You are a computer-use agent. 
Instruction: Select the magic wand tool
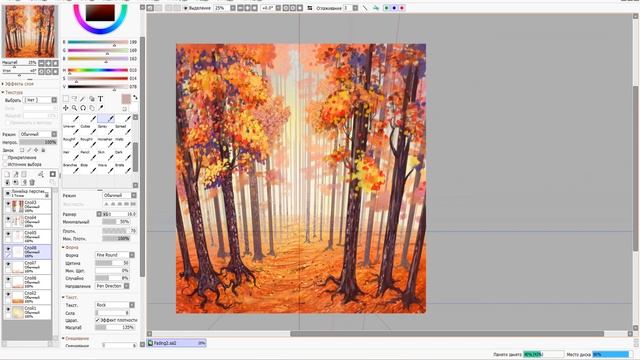coord(83,99)
